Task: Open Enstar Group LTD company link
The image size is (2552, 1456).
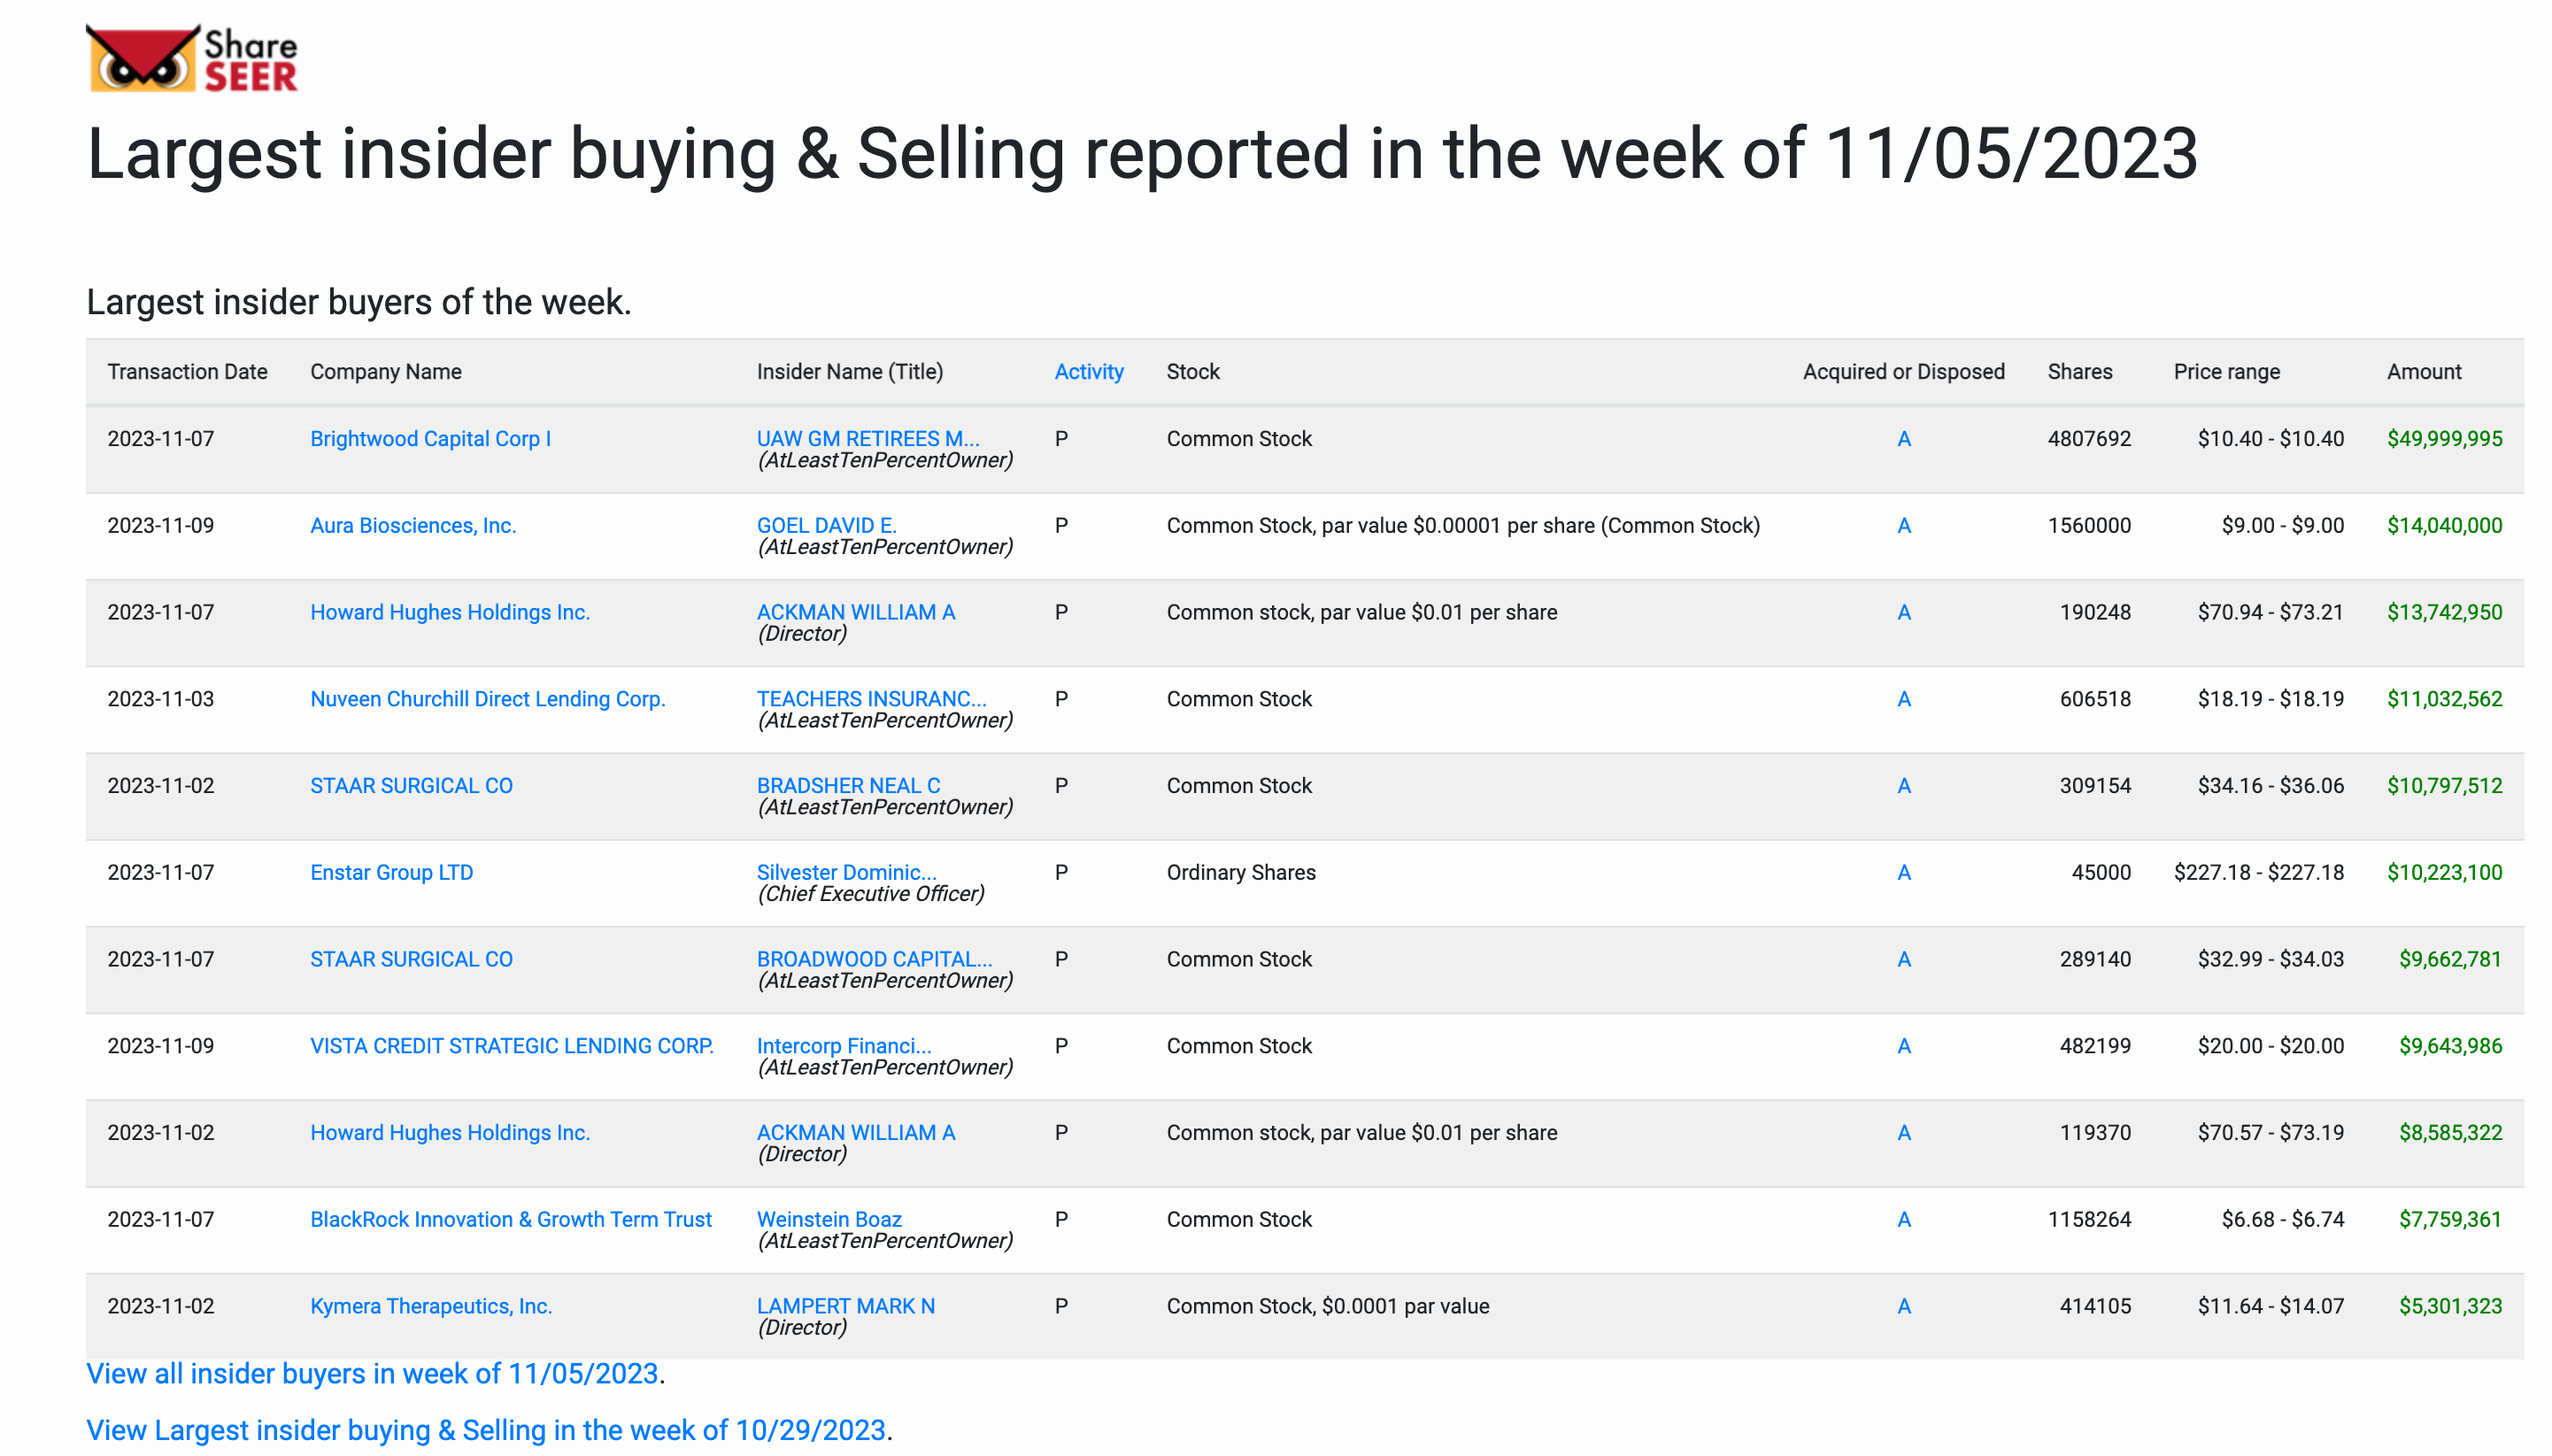Action: 392,873
